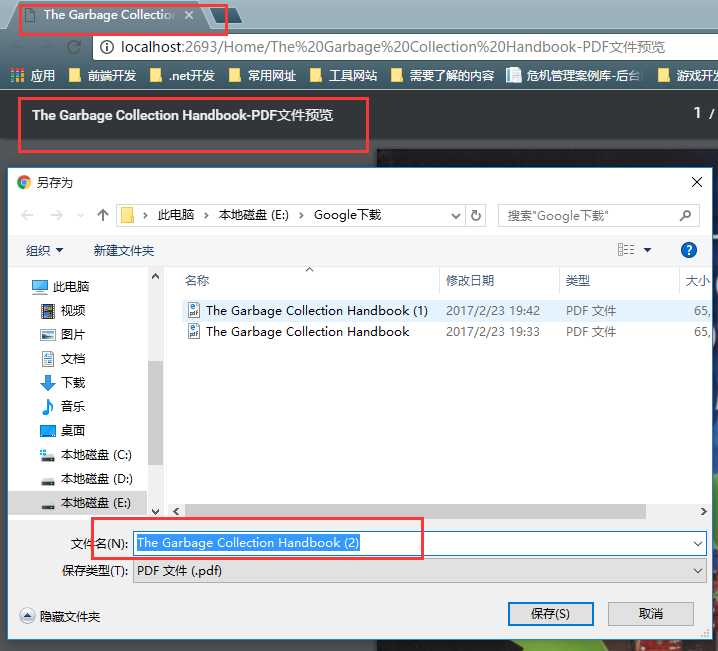Click the site info icon in address bar
The image size is (718, 651).
106,47
